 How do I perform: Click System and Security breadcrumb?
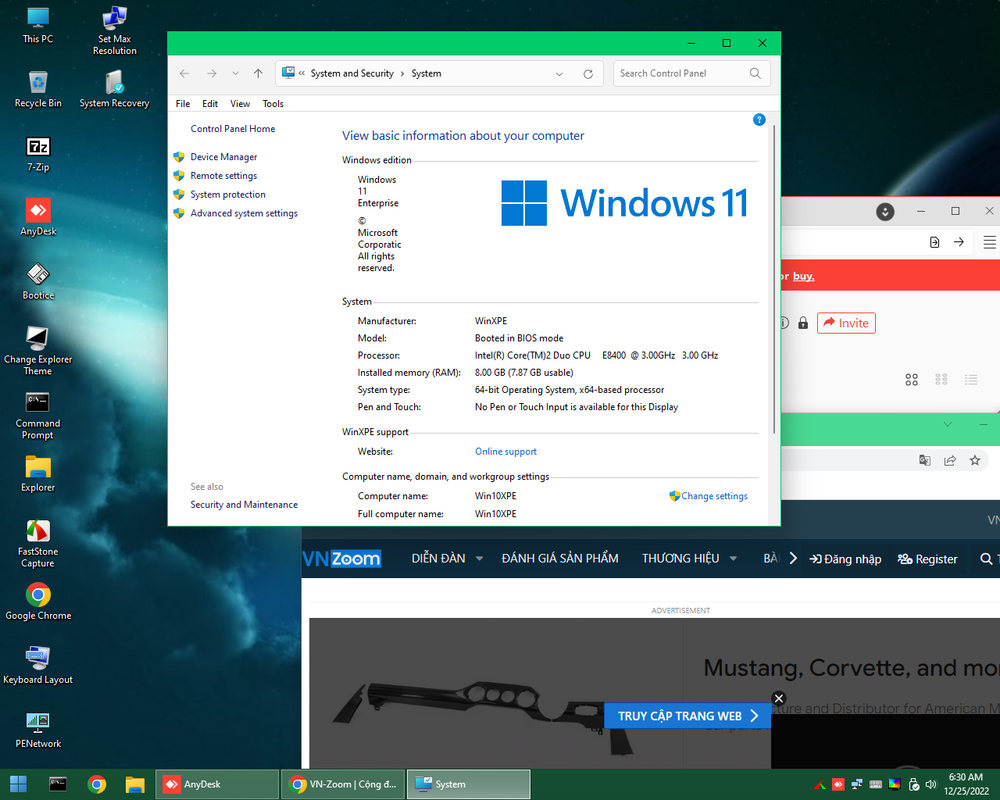click(352, 73)
